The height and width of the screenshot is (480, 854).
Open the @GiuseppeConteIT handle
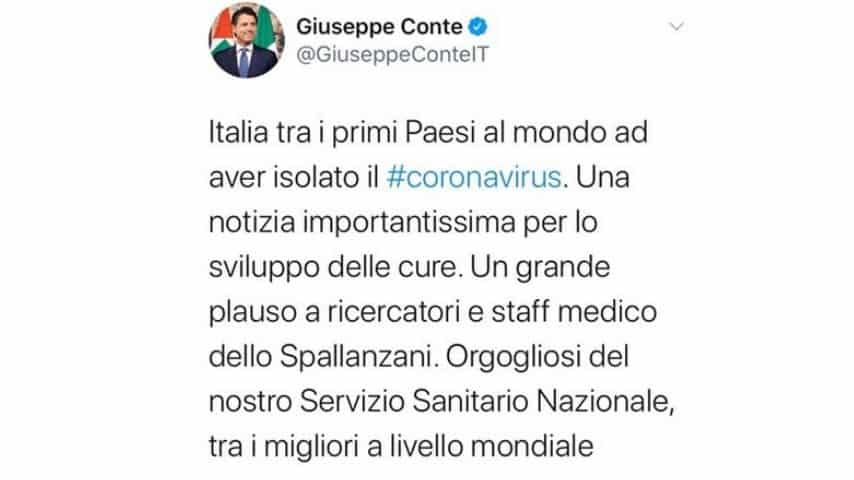(393, 54)
